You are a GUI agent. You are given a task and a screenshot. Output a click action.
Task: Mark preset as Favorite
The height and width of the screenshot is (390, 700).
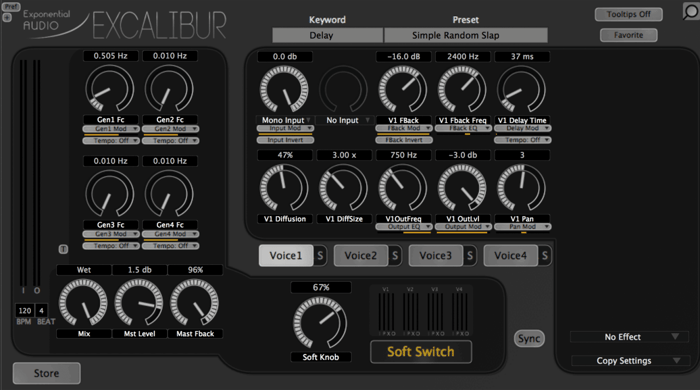[629, 35]
